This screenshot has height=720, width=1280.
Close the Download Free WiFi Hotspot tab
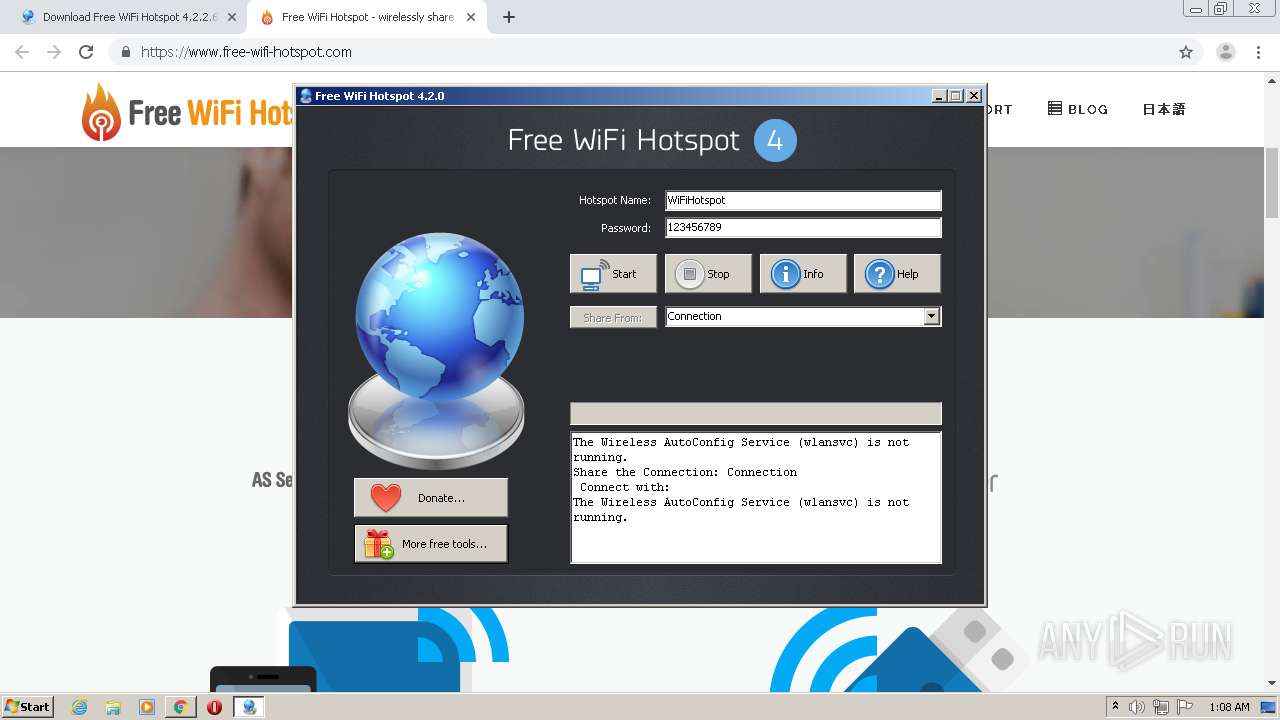coord(232,17)
